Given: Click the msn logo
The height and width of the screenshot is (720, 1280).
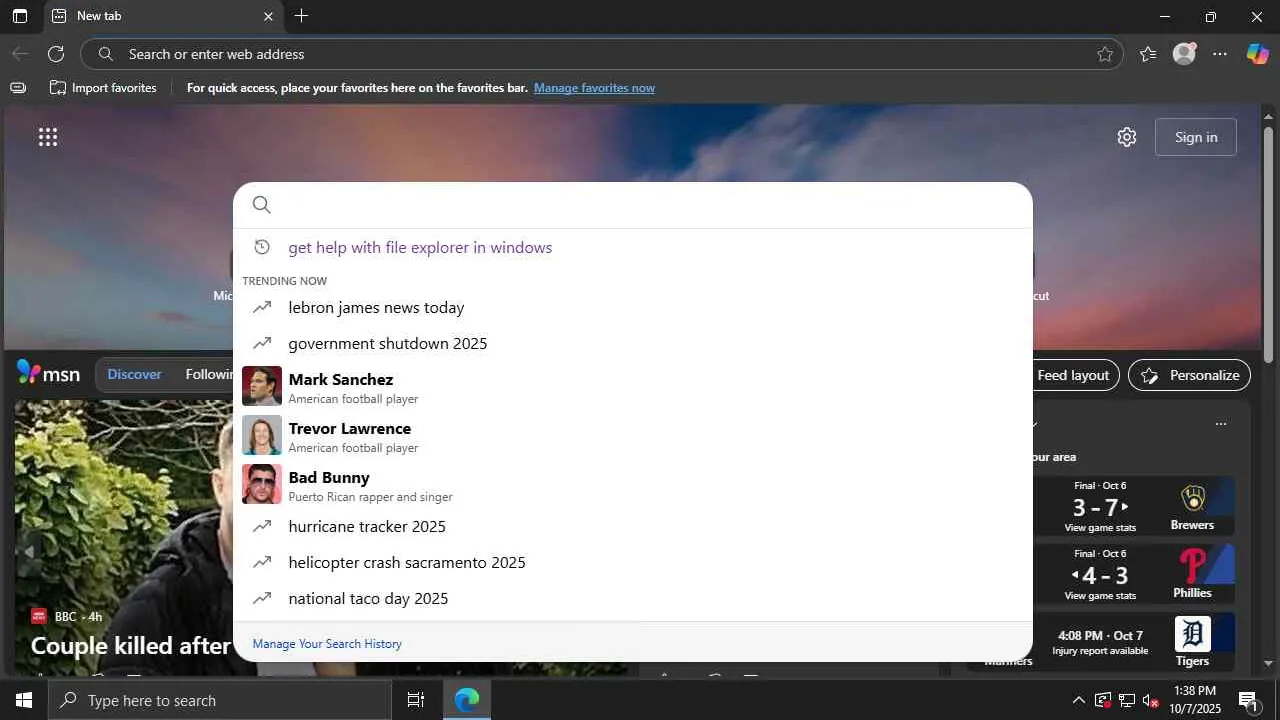Looking at the screenshot, I should click(48, 373).
